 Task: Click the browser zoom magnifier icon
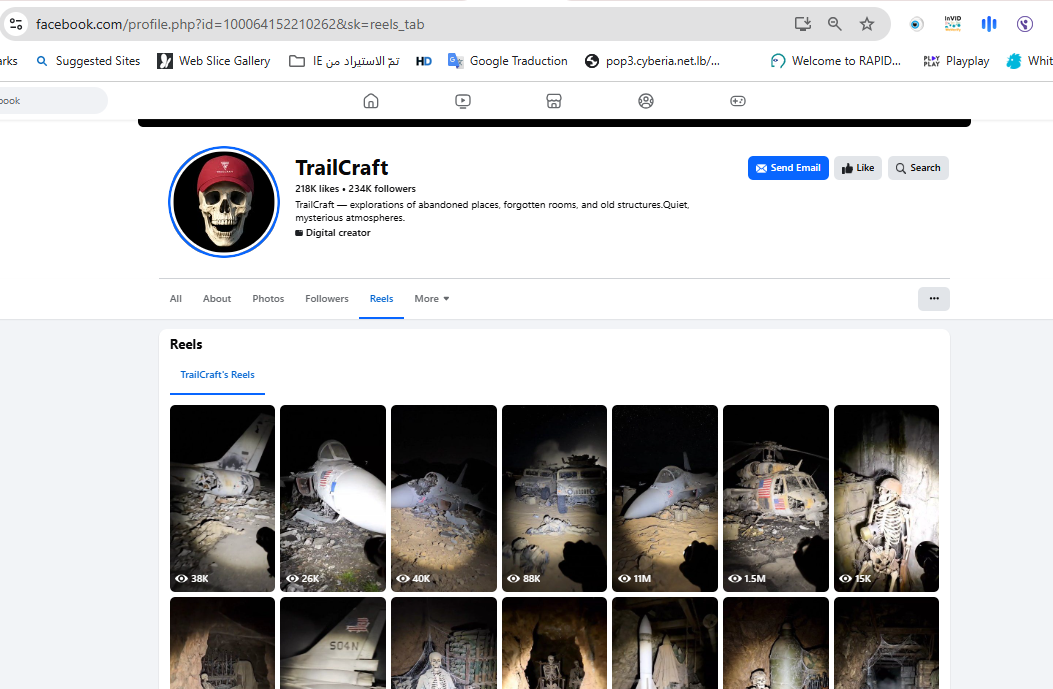(835, 24)
